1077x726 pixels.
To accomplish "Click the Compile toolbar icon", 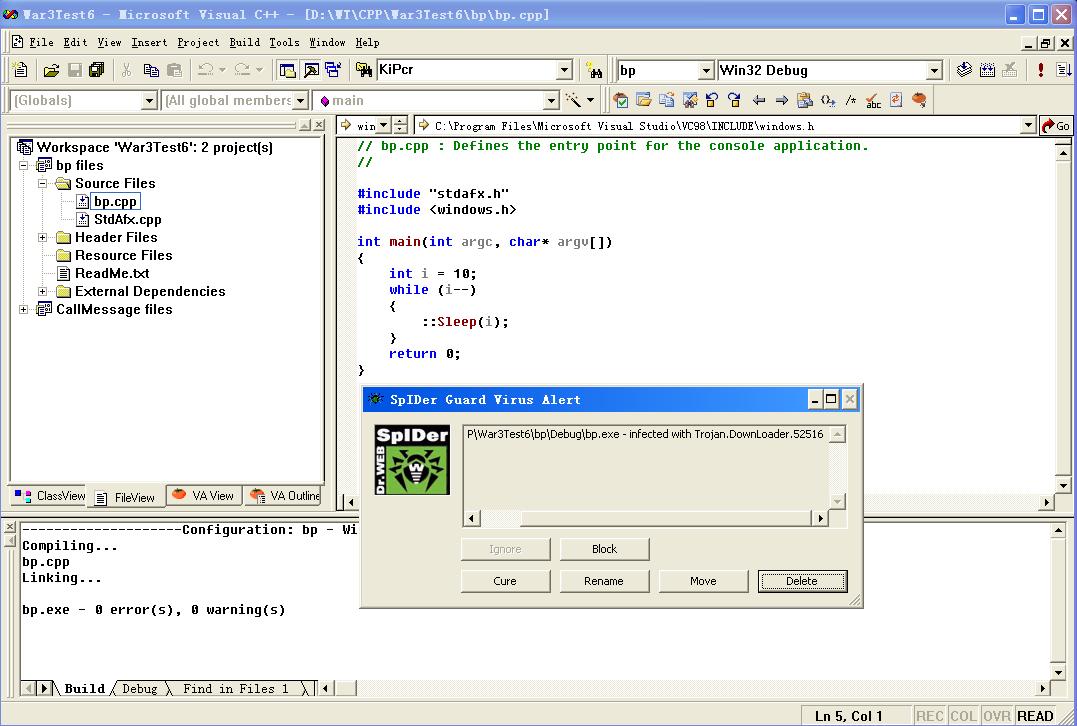I will coord(964,70).
